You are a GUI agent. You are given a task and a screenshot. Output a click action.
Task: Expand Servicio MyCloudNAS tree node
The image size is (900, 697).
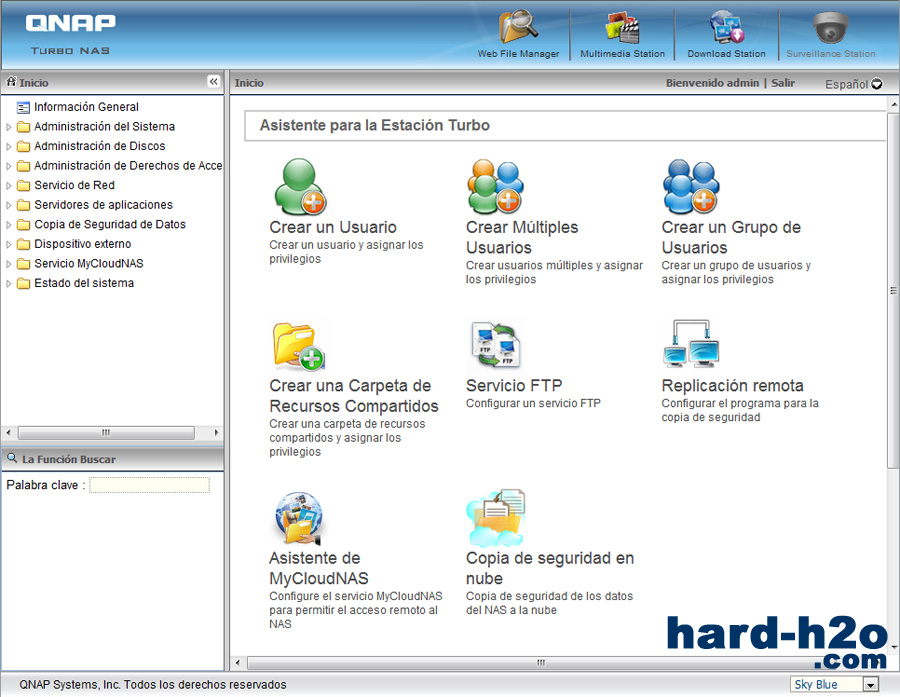pos(9,264)
